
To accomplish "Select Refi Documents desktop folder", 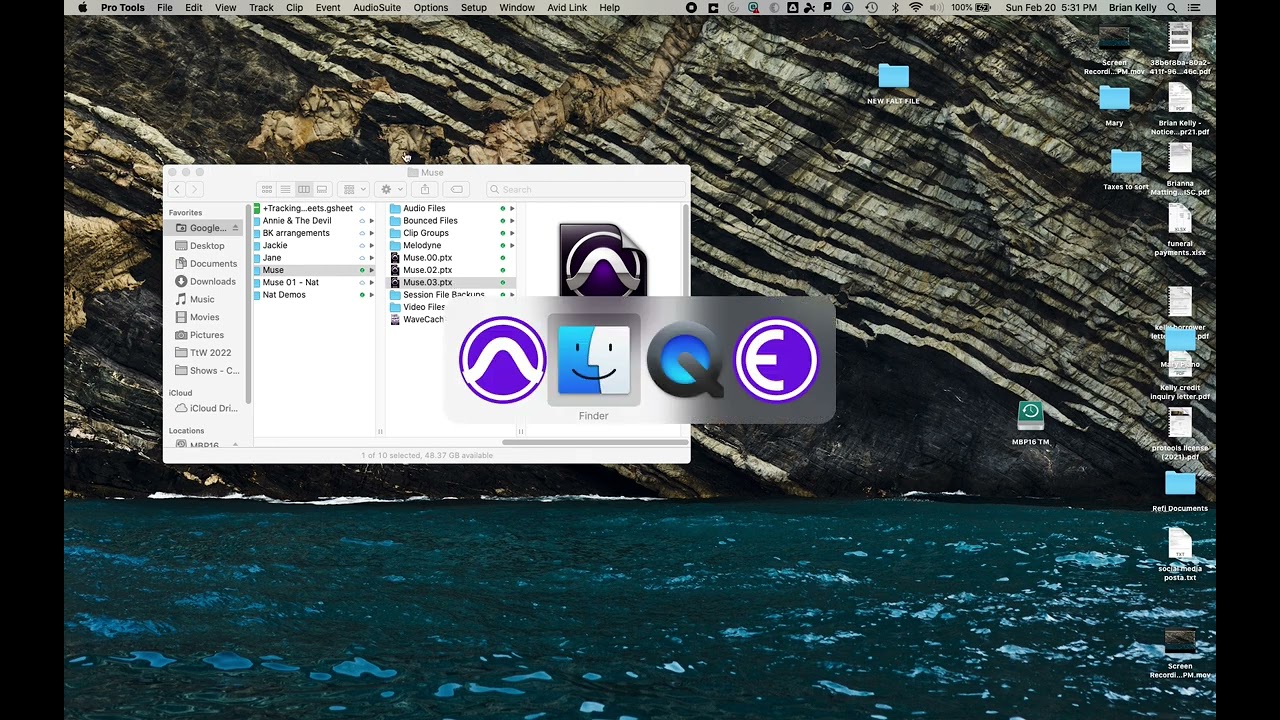I will pos(1180,491).
